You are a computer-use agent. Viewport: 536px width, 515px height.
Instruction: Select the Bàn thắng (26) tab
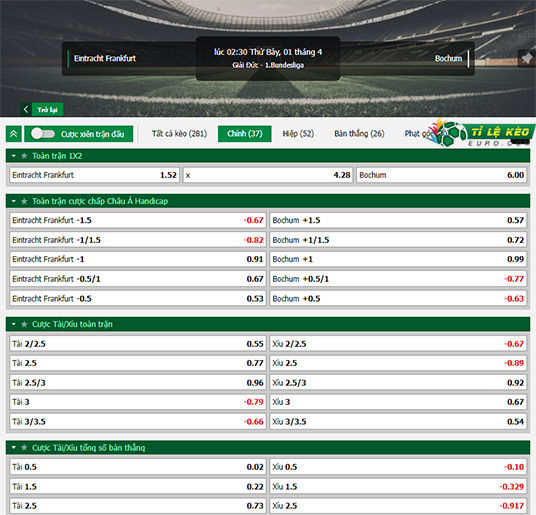point(359,134)
